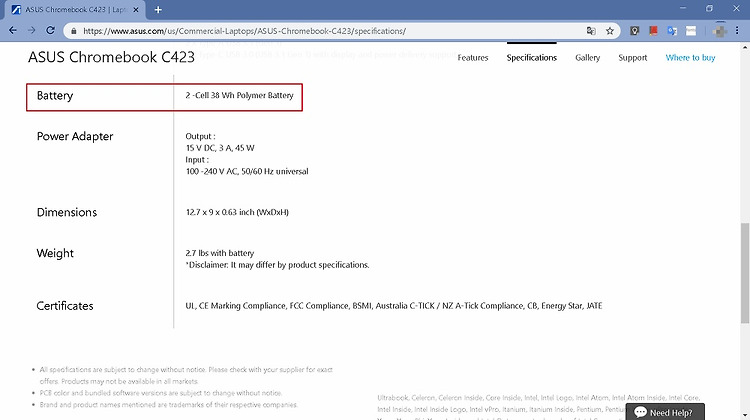This screenshot has height=420, width=750.
Task: Select the ASUS Chromebook C423 browser tab
Action: pyautogui.click(x=75, y=10)
